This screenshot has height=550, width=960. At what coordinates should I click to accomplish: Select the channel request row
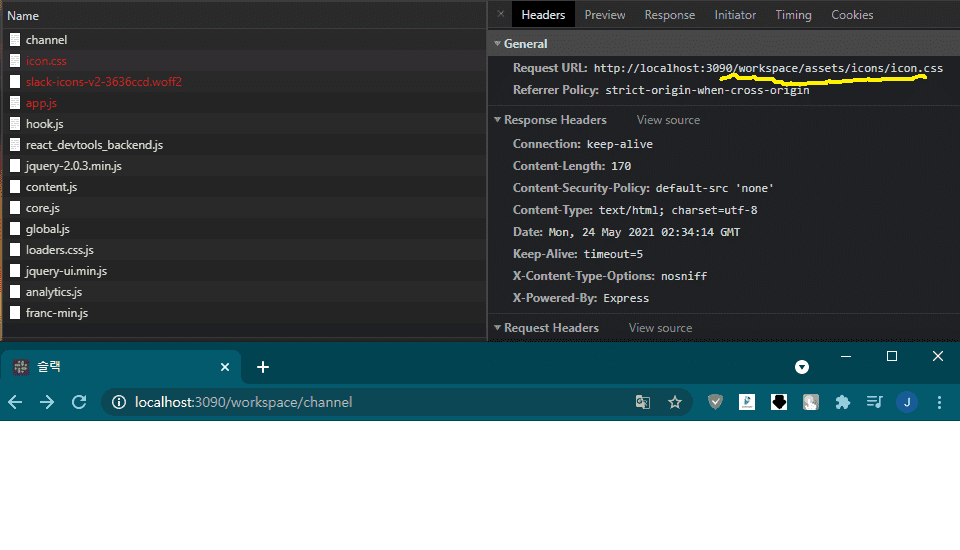tap(244, 40)
